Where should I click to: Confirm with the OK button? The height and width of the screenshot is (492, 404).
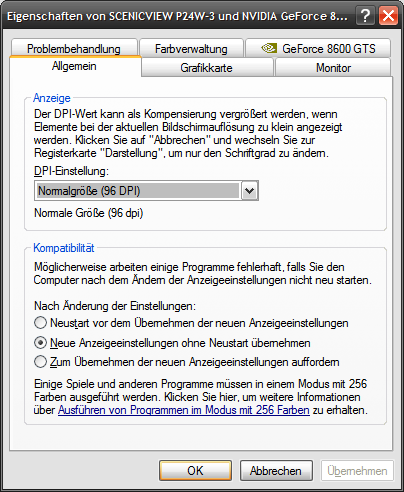195,471
